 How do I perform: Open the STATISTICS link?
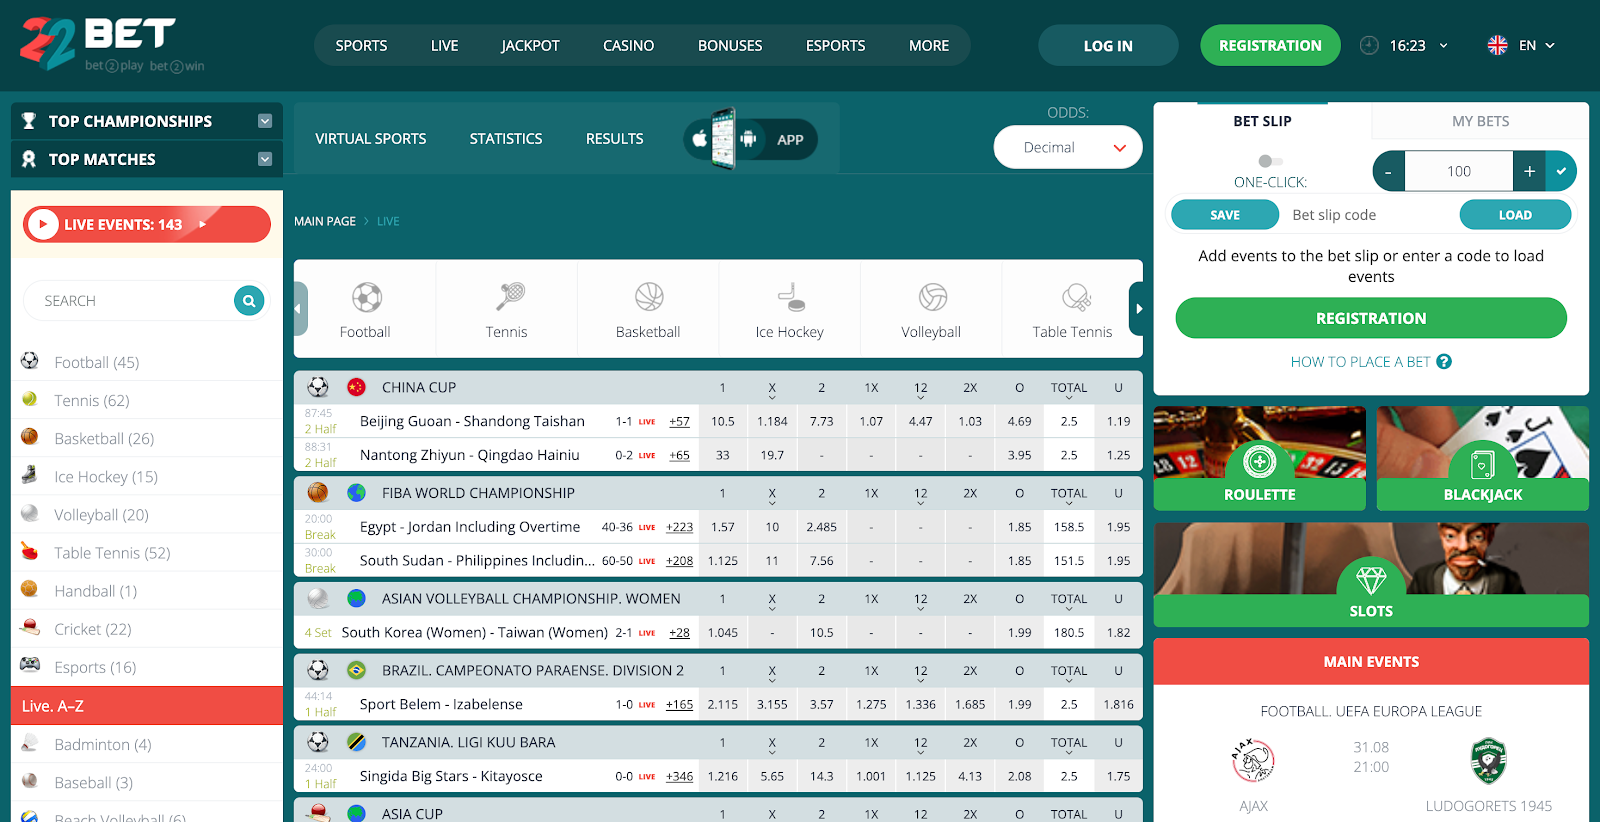tap(506, 139)
